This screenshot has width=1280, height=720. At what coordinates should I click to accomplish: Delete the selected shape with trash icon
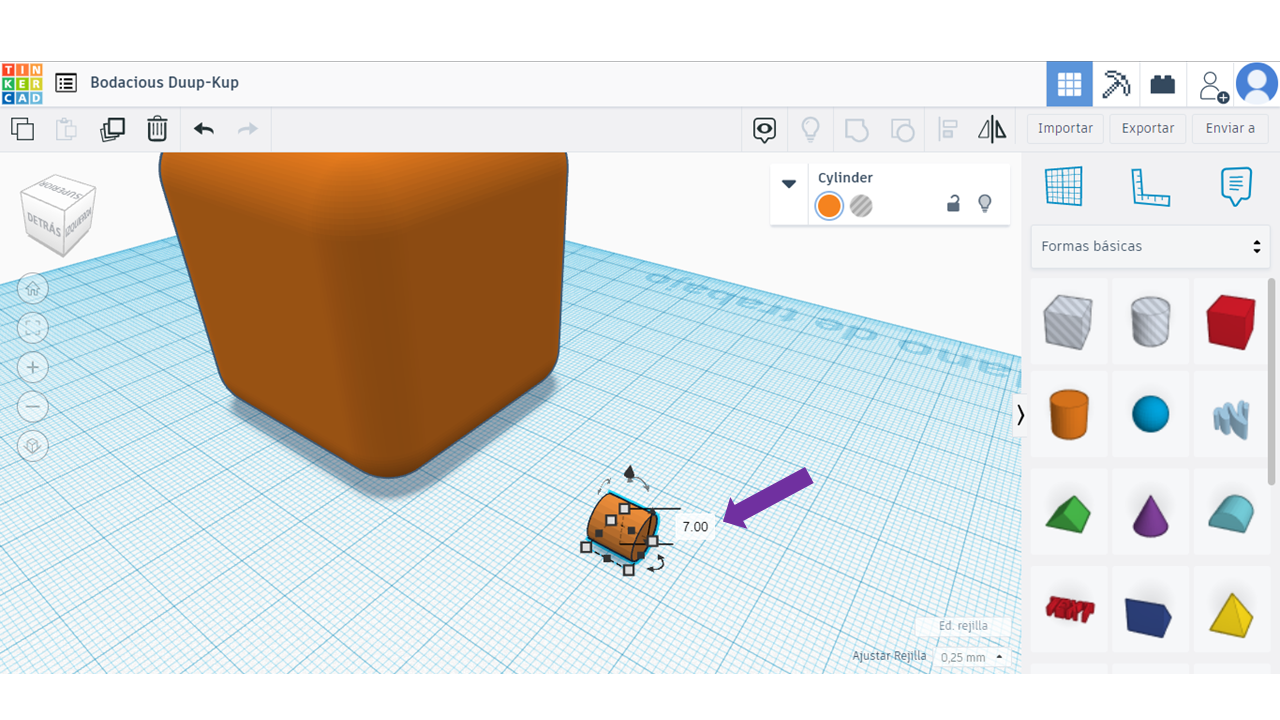[157, 129]
